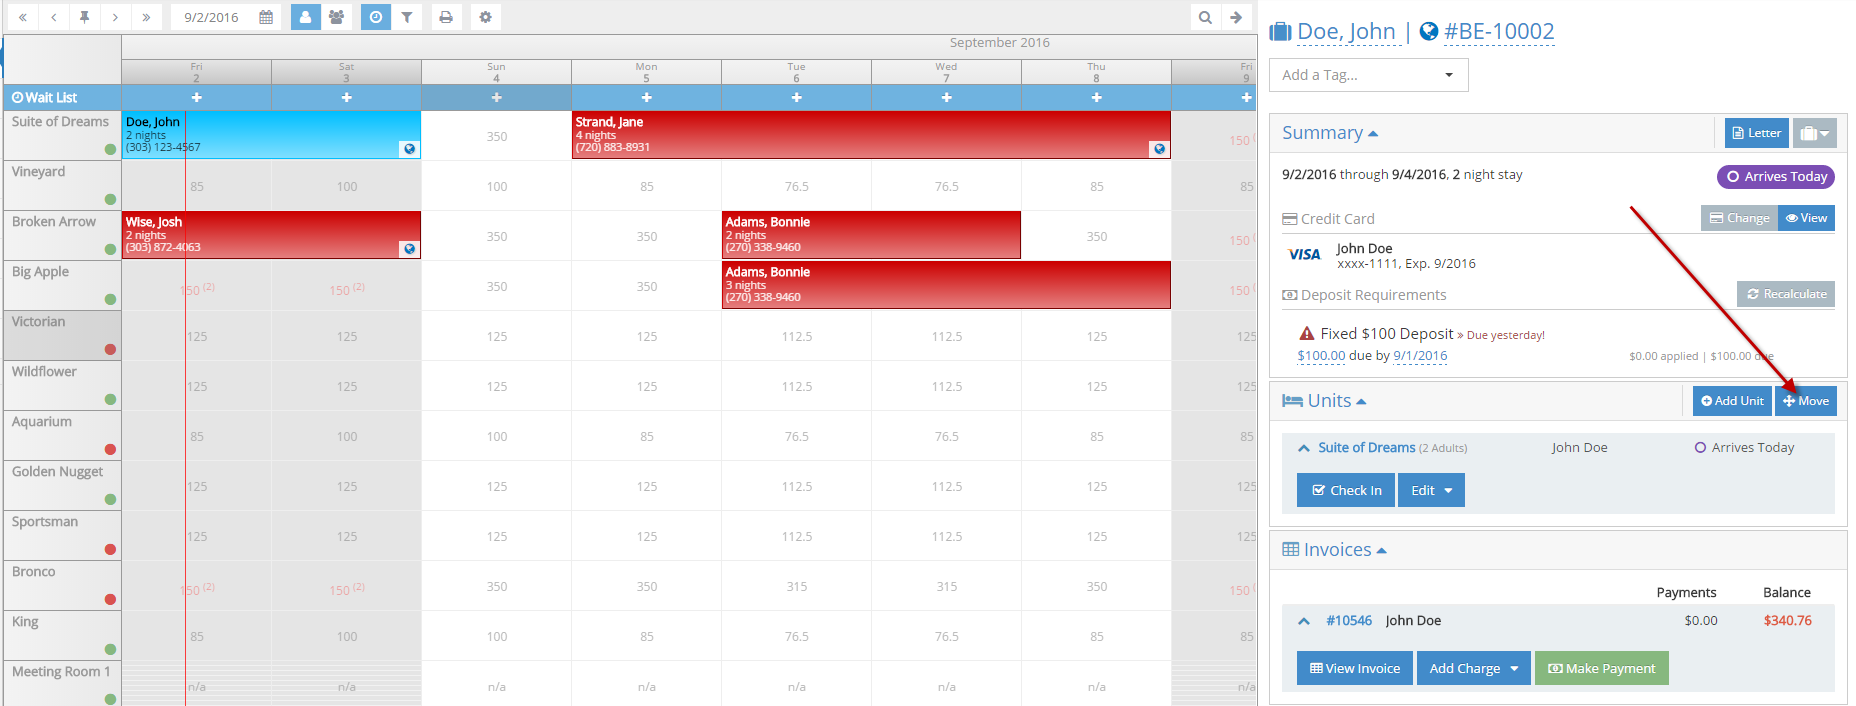Expand the Edit unit dropdown

click(x=1431, y=490)
